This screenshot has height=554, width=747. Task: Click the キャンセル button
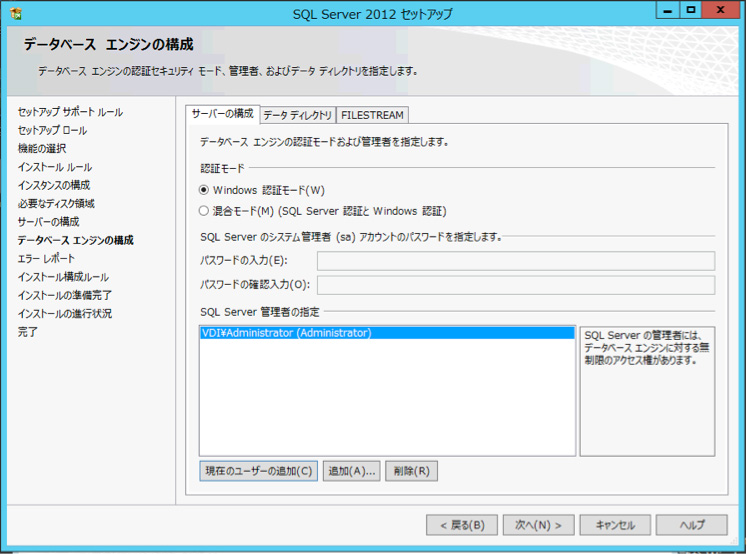click(615, 525)
